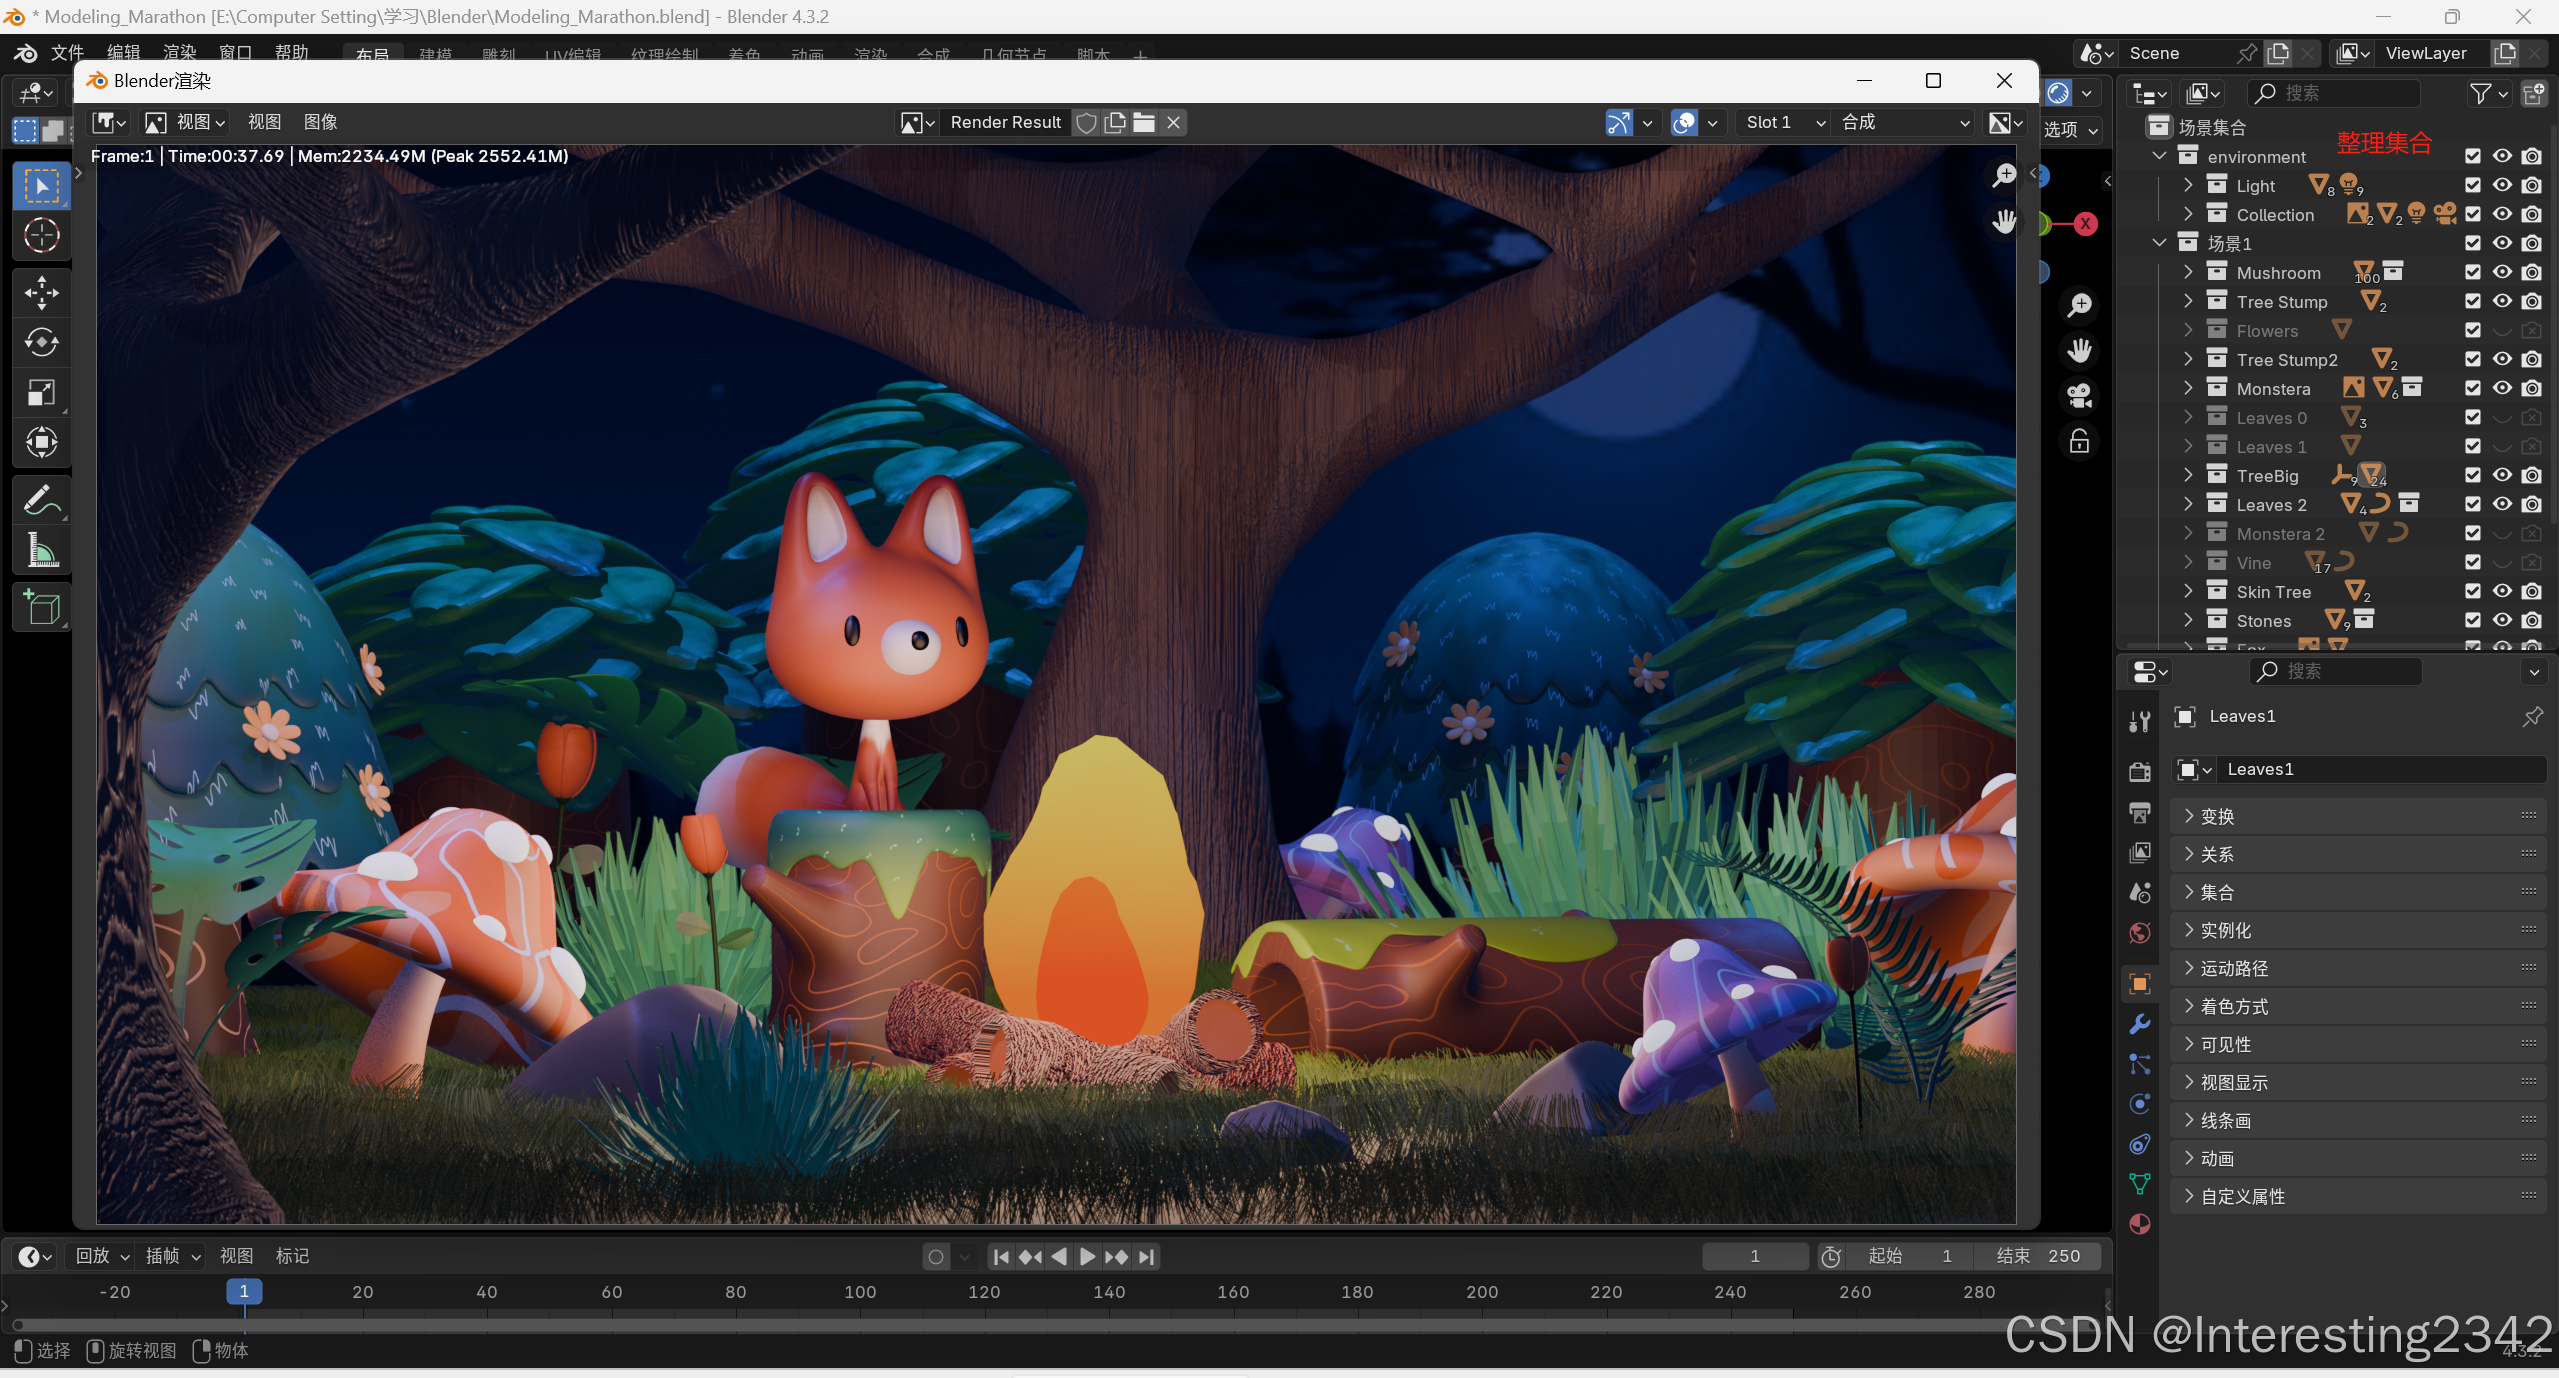Click the 标记 timeline button

[x=292, y=1256]
